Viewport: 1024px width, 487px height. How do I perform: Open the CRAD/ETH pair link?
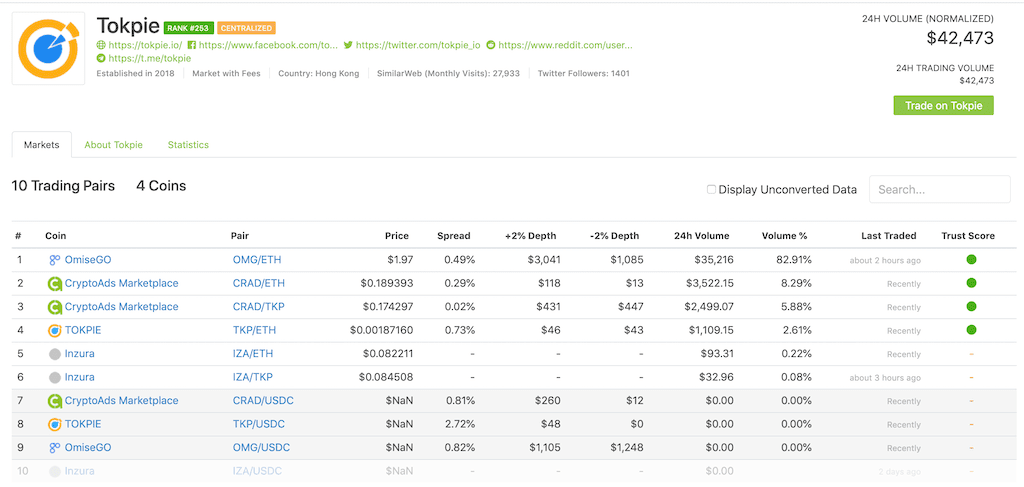[259, 283]
